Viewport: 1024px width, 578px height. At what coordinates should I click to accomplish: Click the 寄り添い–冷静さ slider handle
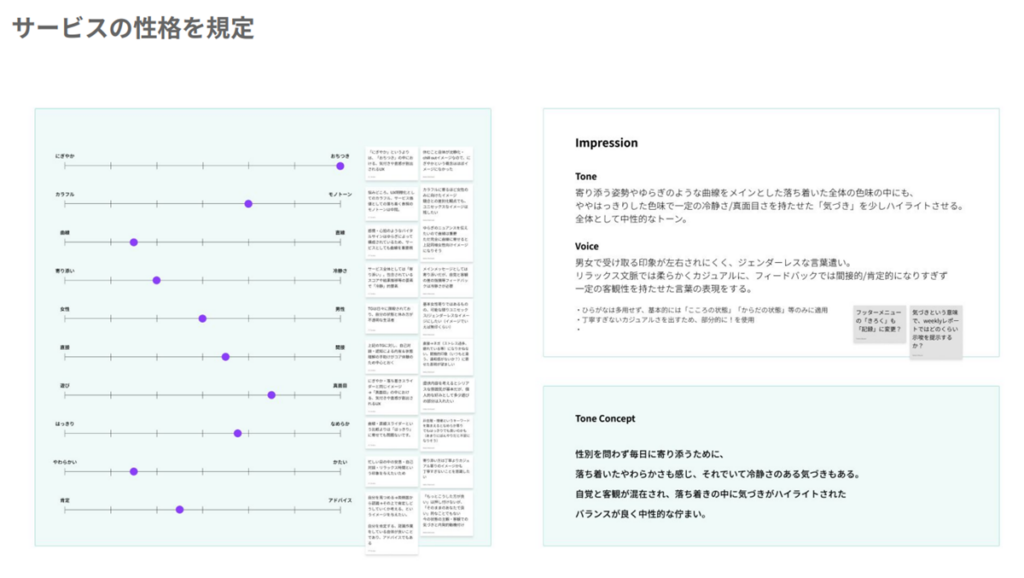pyautogui.click(x=157, y=280)
